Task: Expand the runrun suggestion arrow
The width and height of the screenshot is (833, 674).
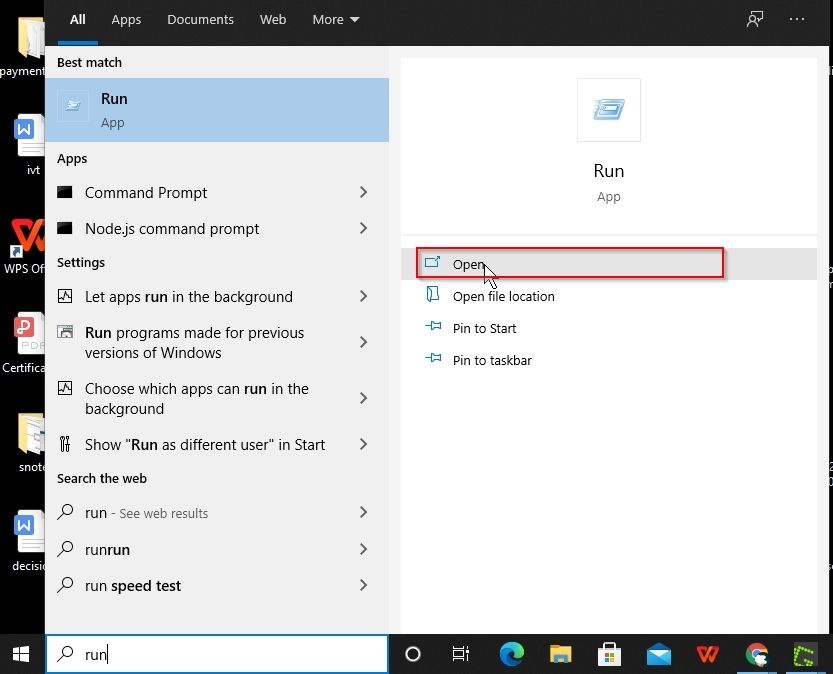Action: pos(363,549)
